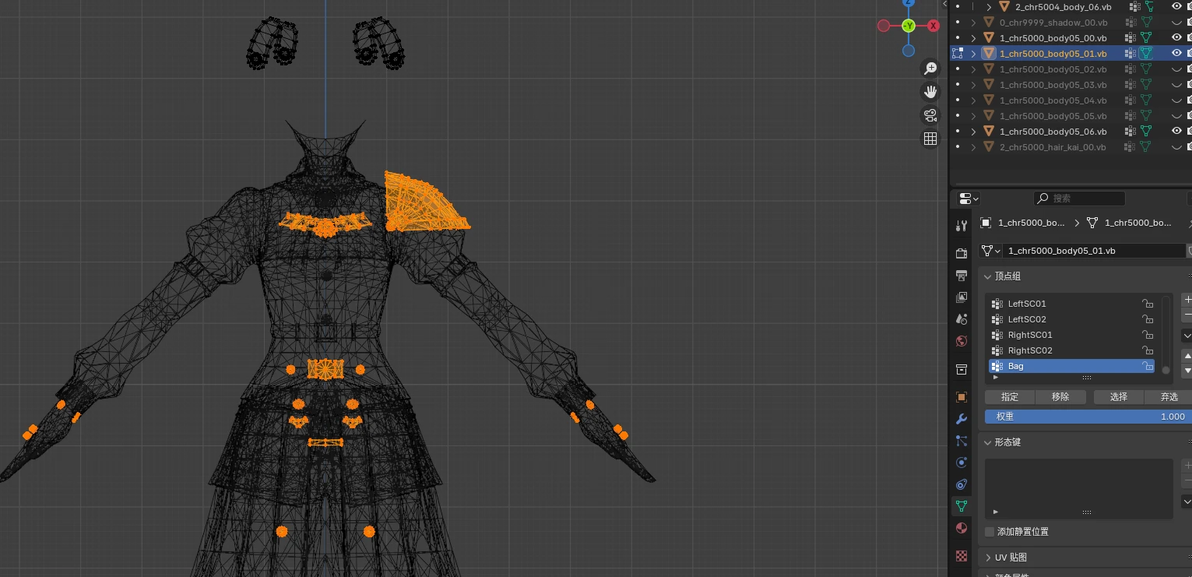The height and width of the screenshot is (577, 1192).
Task: Hide 1_chr5000_body05_06.vb with eye icon
Action: (1177, 131)
